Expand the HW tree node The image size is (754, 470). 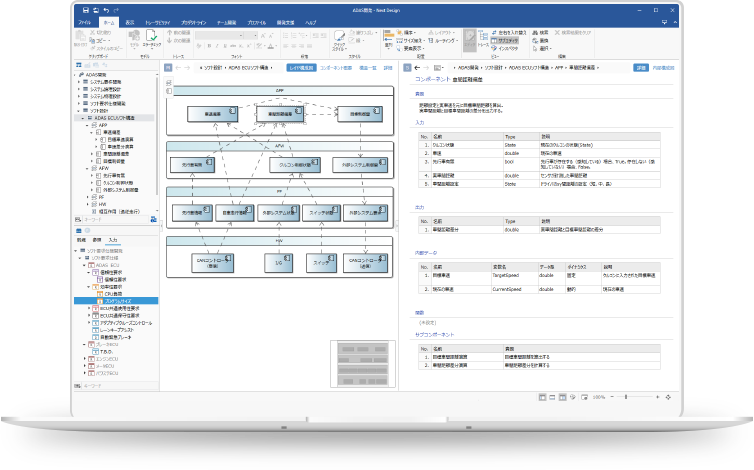88,204
